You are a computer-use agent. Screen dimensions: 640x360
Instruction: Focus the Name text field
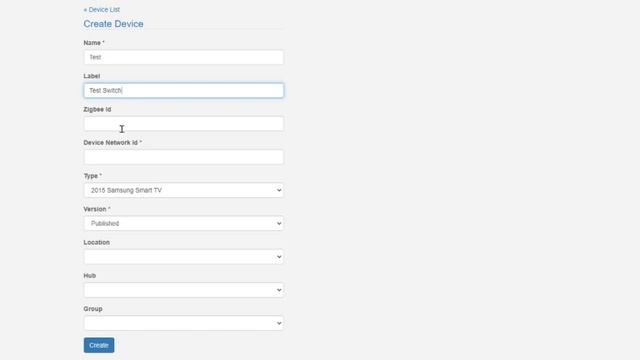pyautogui.click(x=184, y=57)
